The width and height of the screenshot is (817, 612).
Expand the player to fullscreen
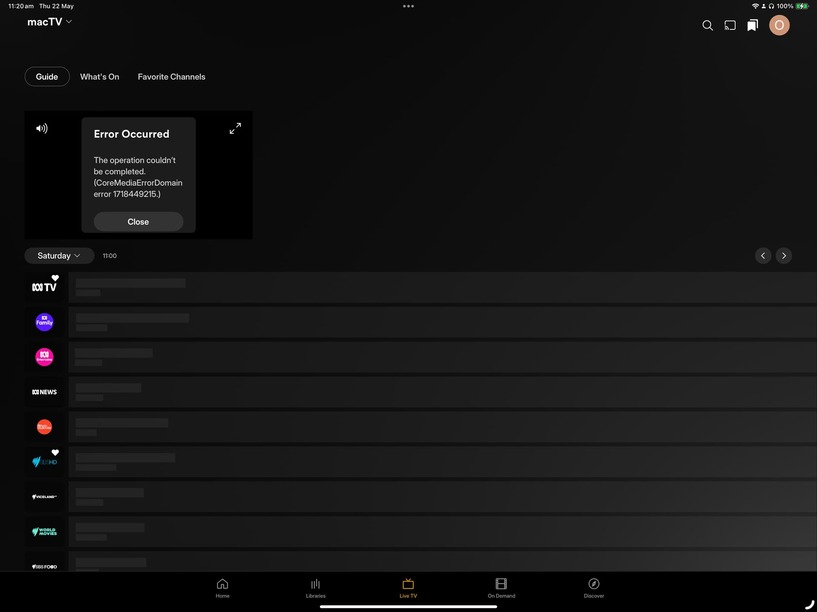pos(236,128)
